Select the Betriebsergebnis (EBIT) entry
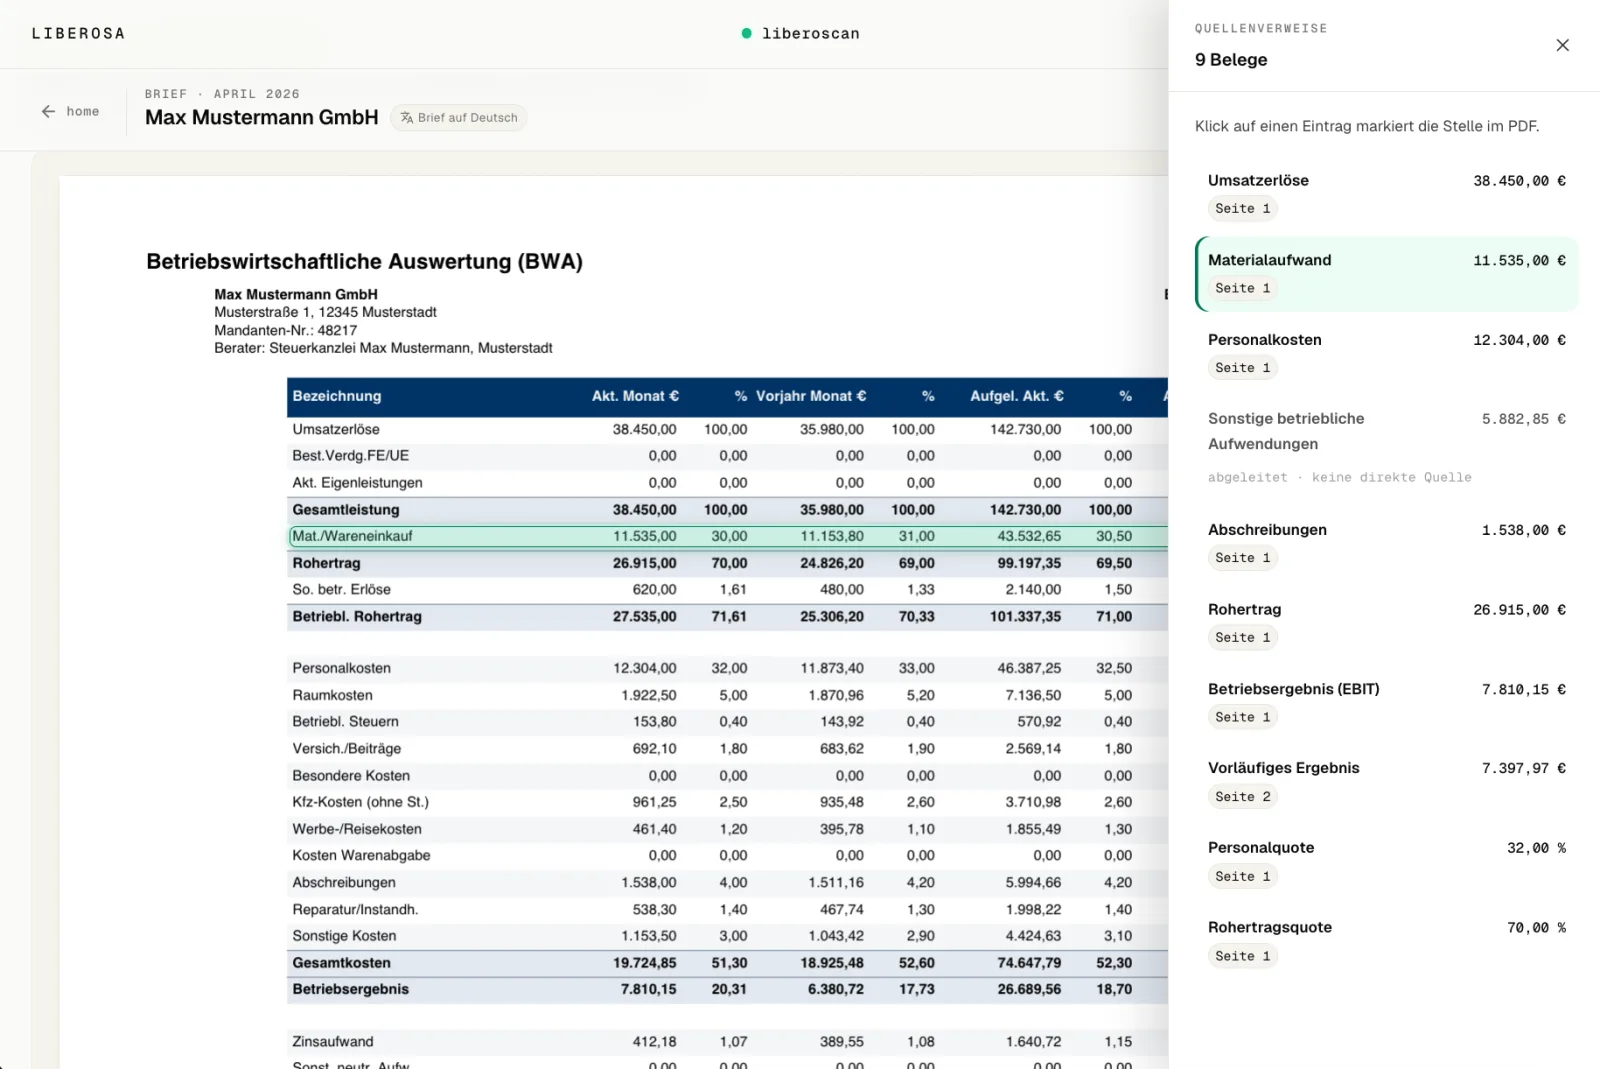 (x=1386, y=703)
